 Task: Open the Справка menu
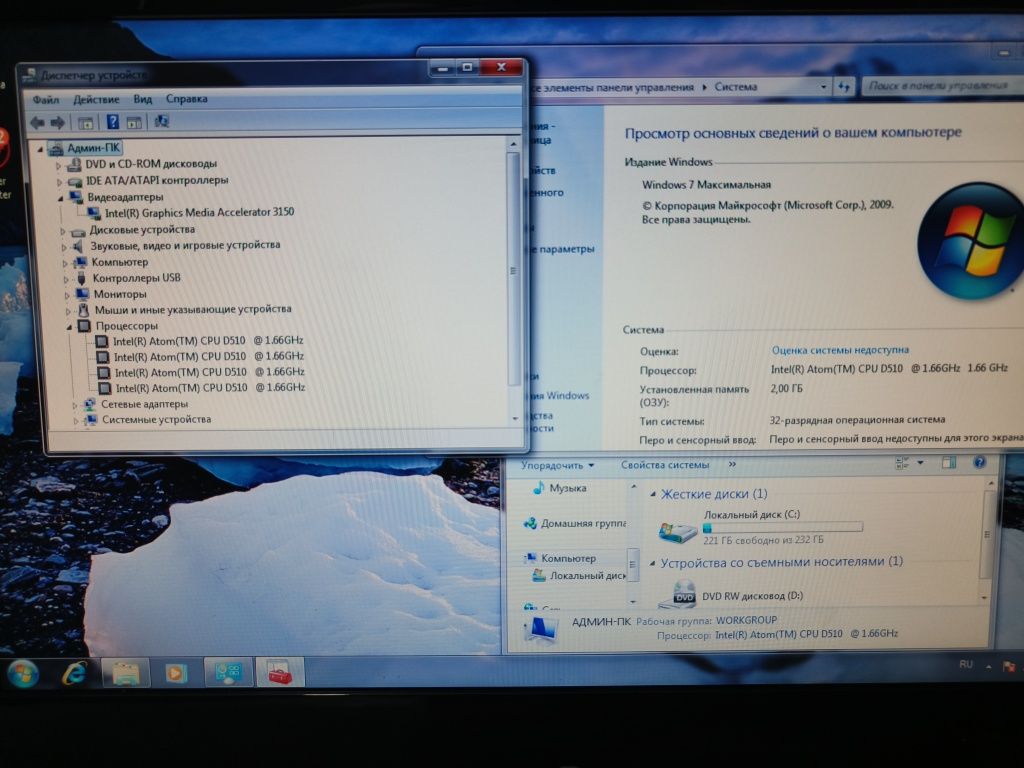click(x=186, y=99)
